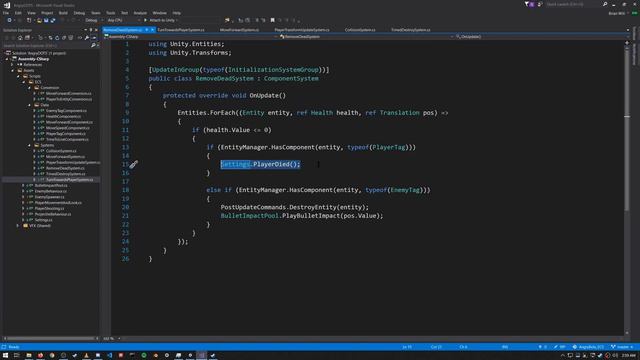
Task: Click the Visual Studio taskbar icon
Action: coord(201,356)
